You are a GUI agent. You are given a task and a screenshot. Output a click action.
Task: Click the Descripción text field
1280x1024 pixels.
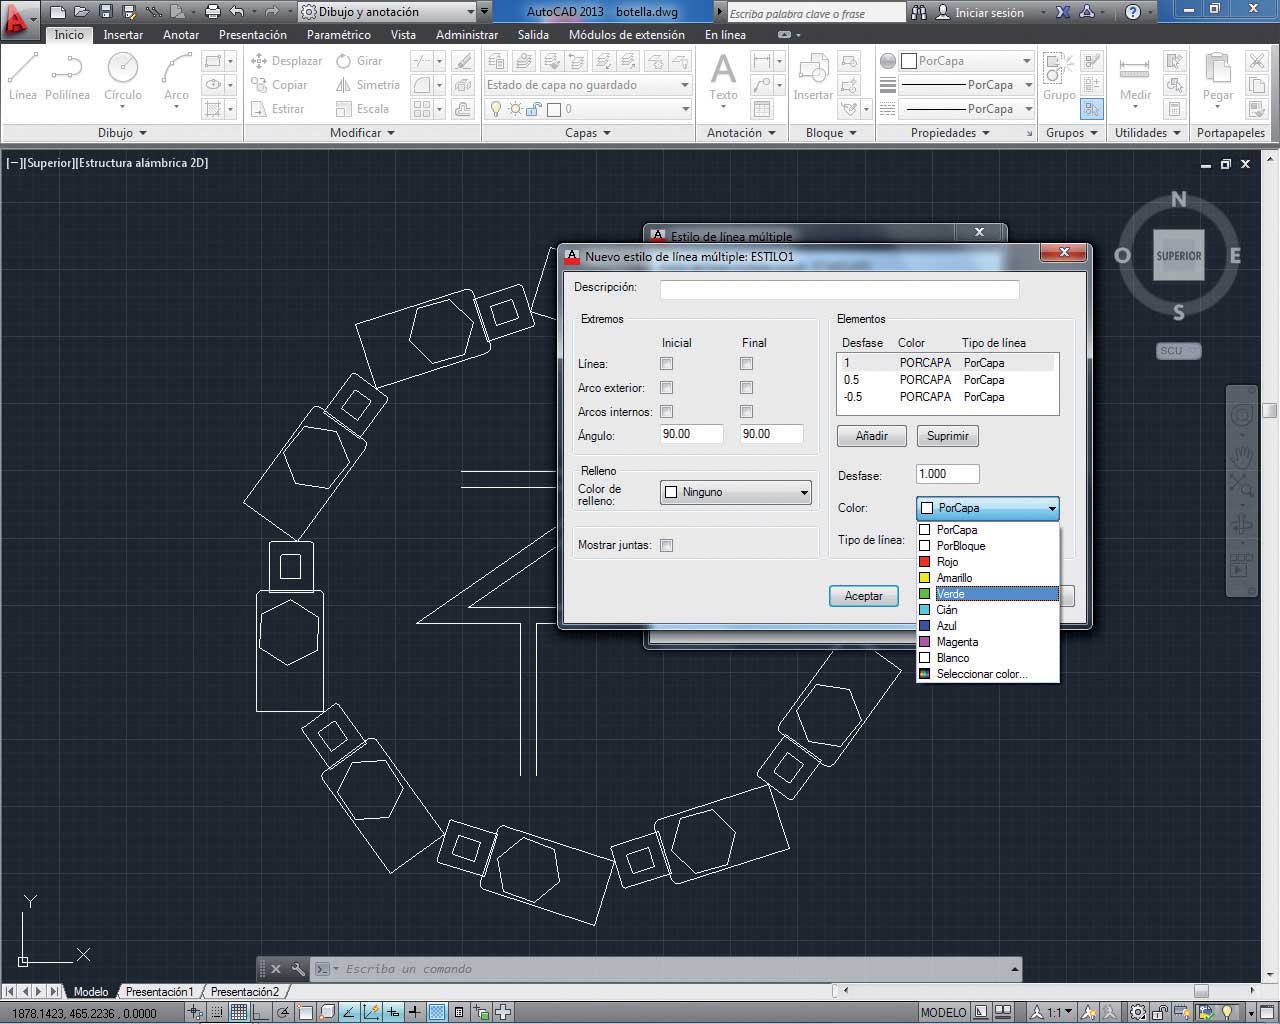[839, 289]
